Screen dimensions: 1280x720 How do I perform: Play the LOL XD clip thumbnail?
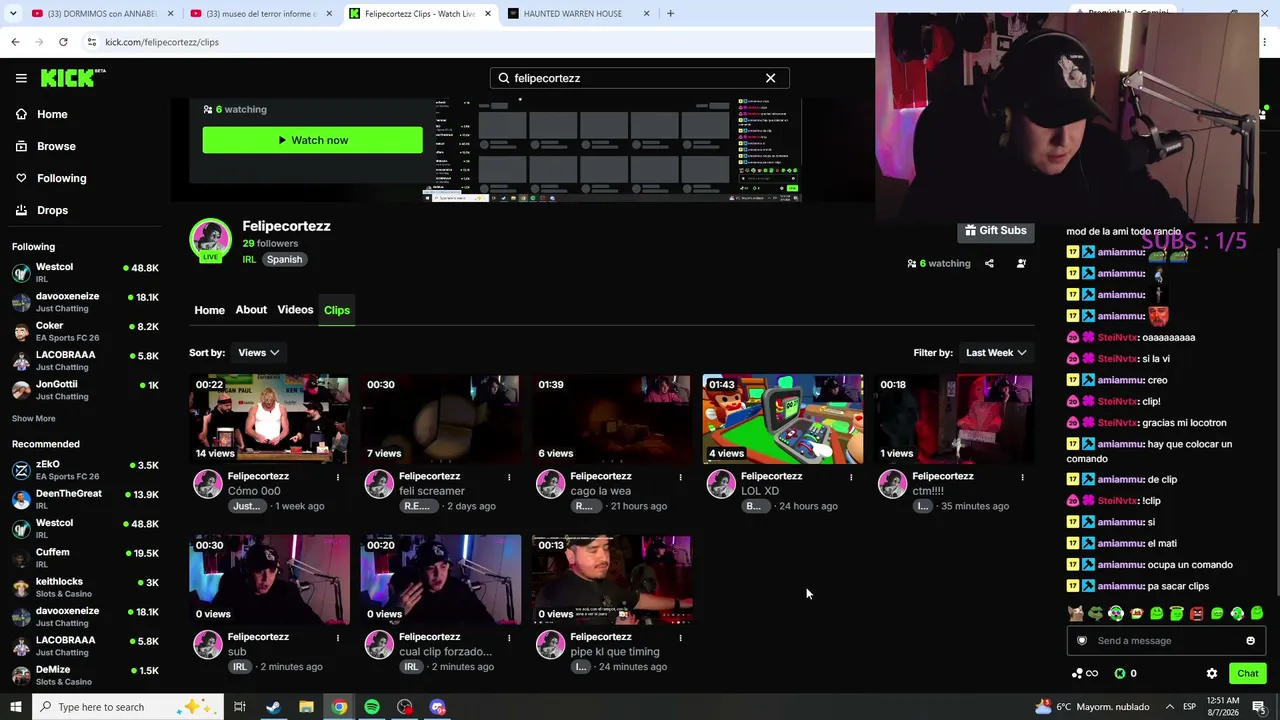(783, 420)
